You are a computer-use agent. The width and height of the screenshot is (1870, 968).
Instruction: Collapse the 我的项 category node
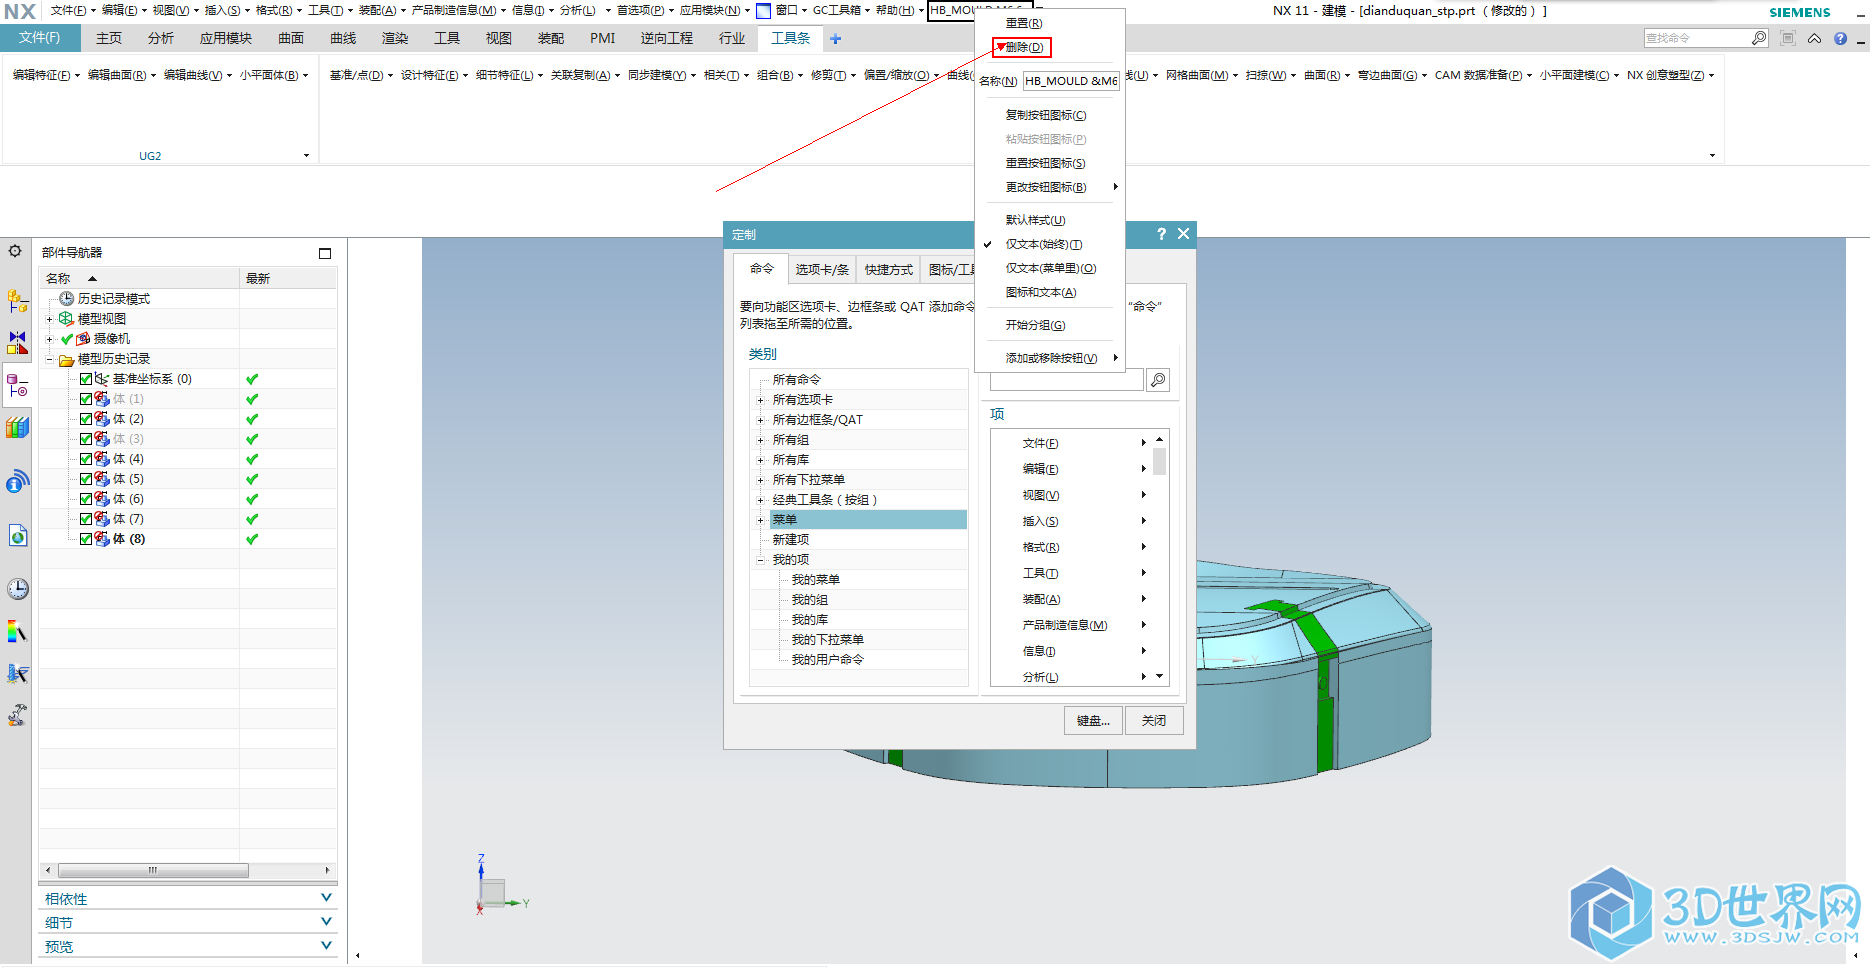click(x=760, y=560)
